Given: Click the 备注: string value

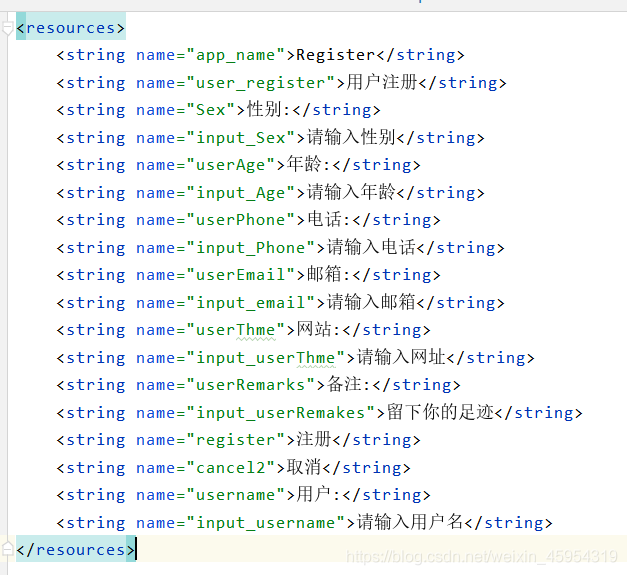Looking at the screenshot, I should pos(349,384).
